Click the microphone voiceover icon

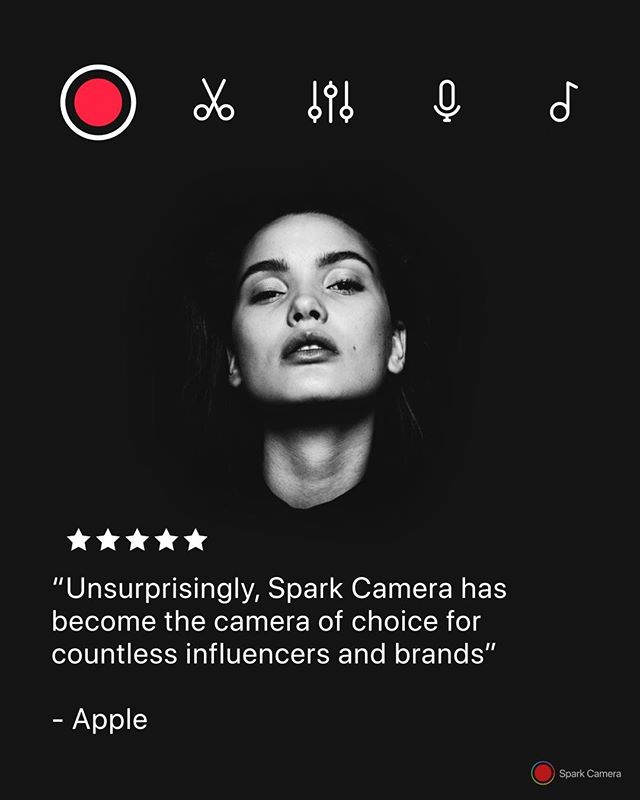tap(447, 101)
